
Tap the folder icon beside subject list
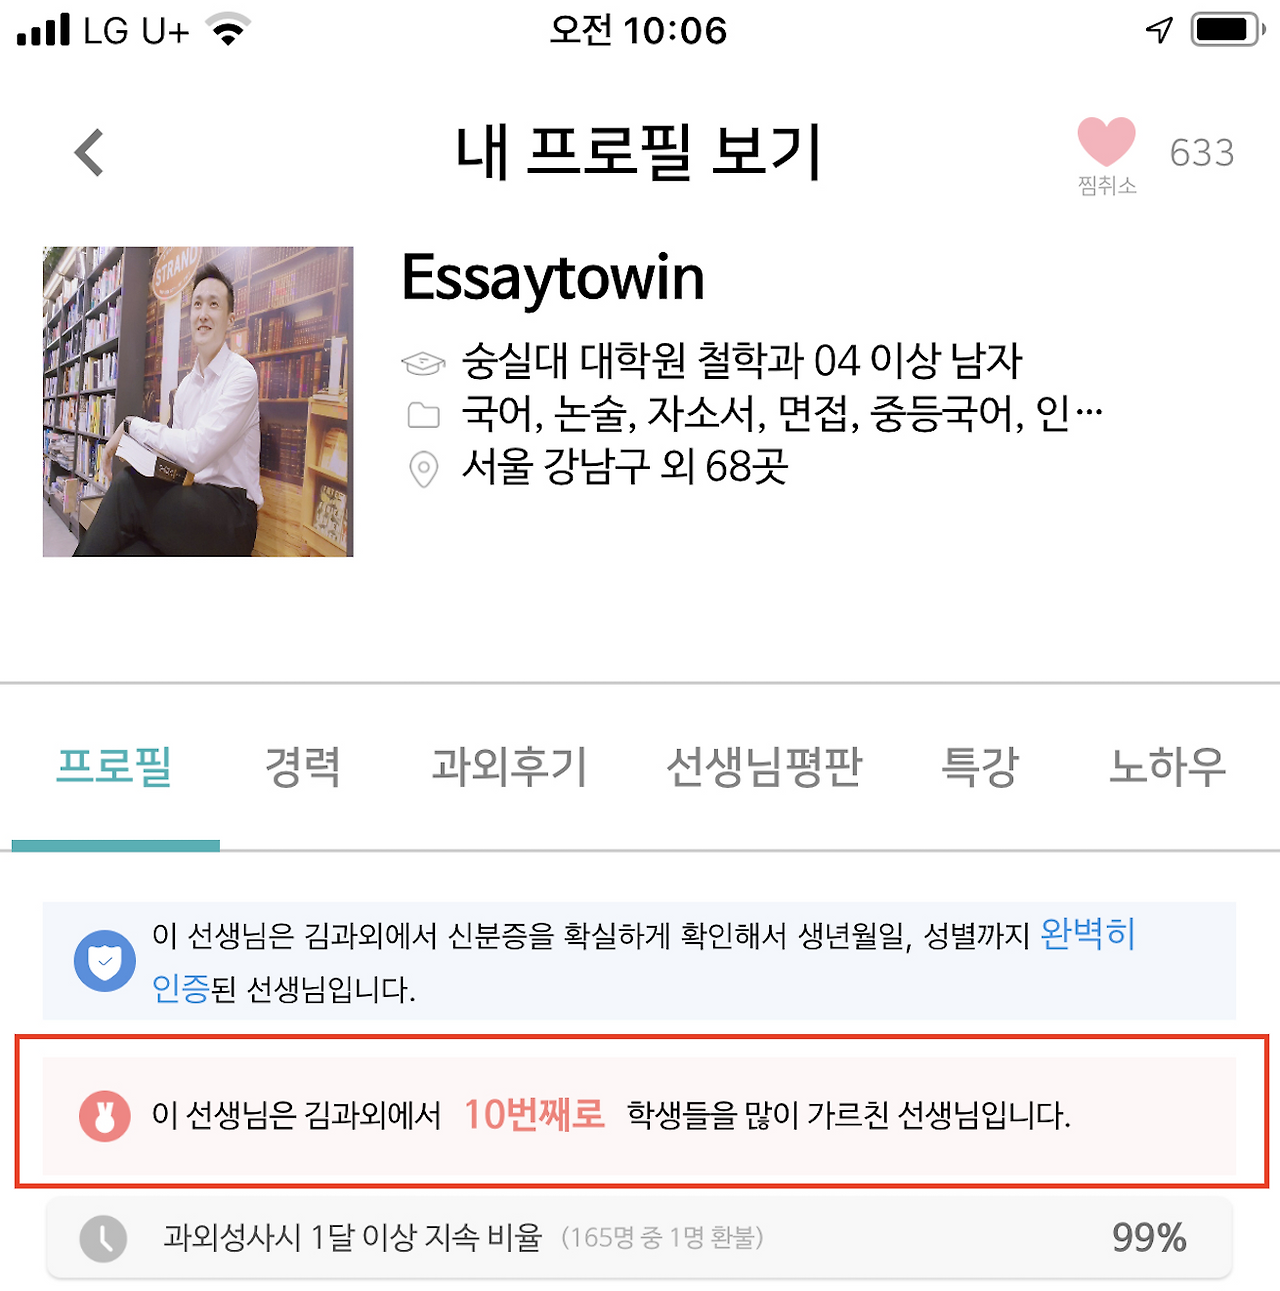click(424, 414)
